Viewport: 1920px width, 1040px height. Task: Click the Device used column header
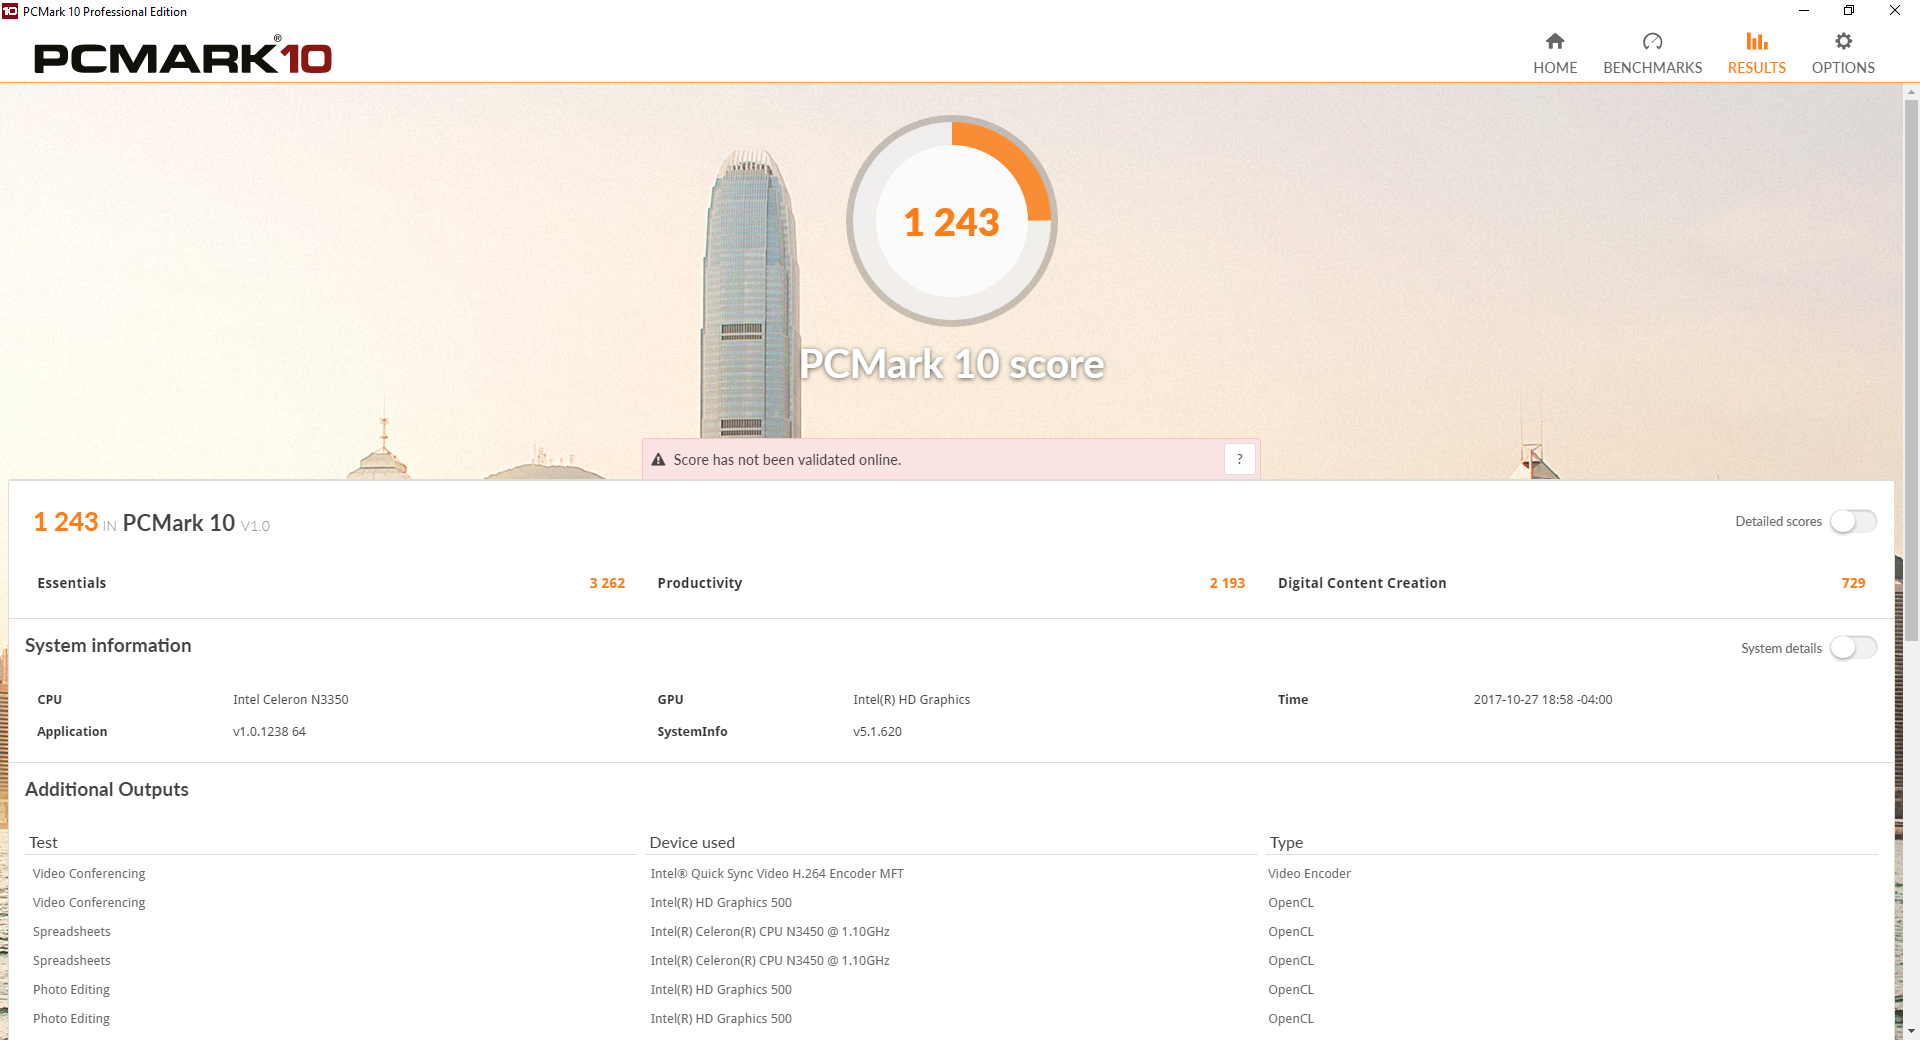(x=692, y=843)
